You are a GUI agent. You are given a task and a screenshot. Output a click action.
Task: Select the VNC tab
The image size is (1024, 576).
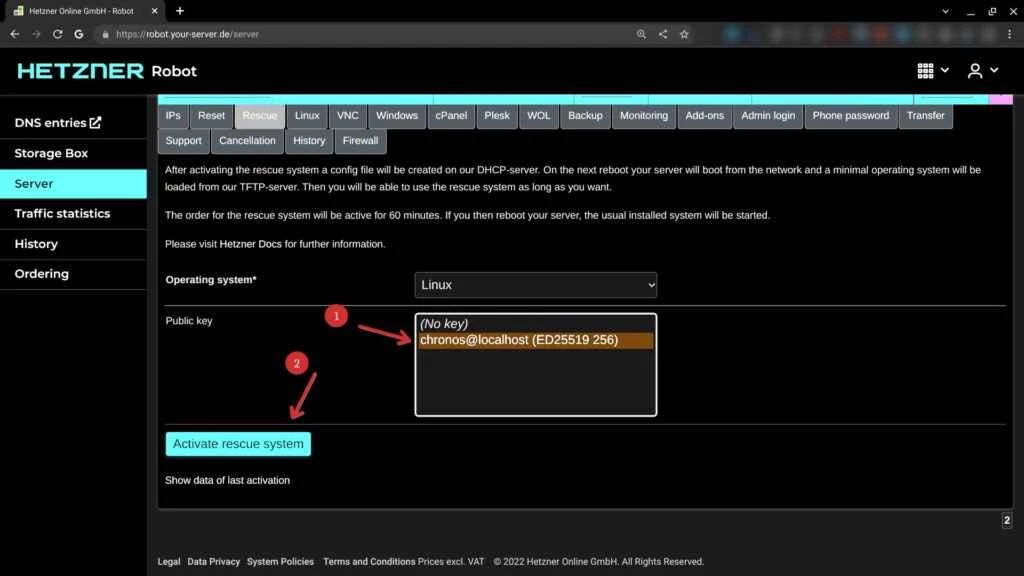(347, 116)
